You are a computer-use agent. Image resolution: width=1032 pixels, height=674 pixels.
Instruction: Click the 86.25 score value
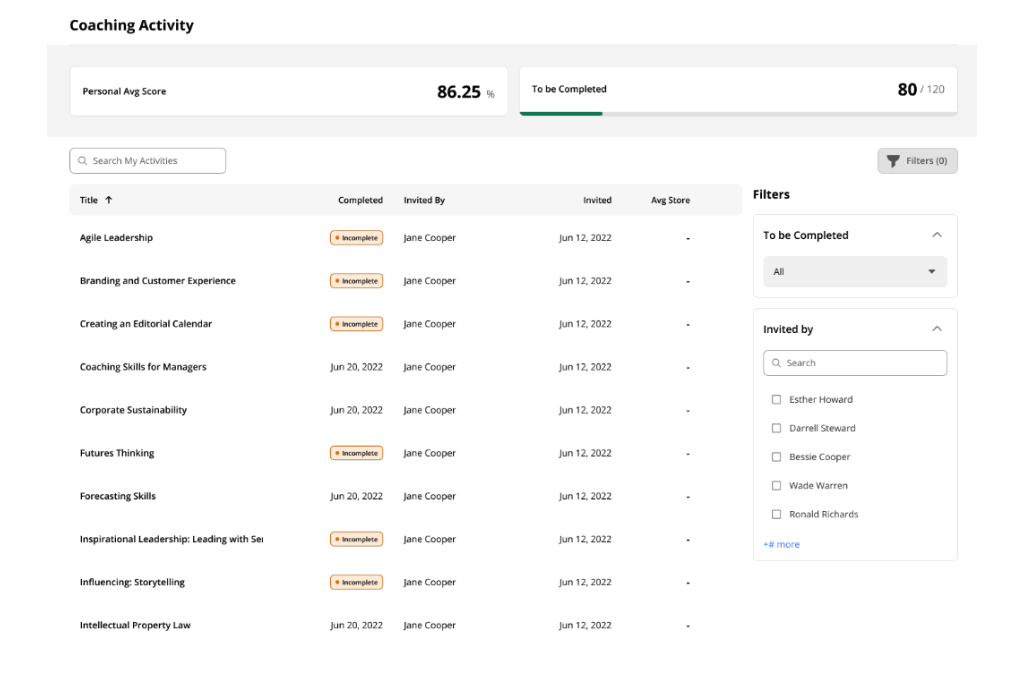(459, 92)
